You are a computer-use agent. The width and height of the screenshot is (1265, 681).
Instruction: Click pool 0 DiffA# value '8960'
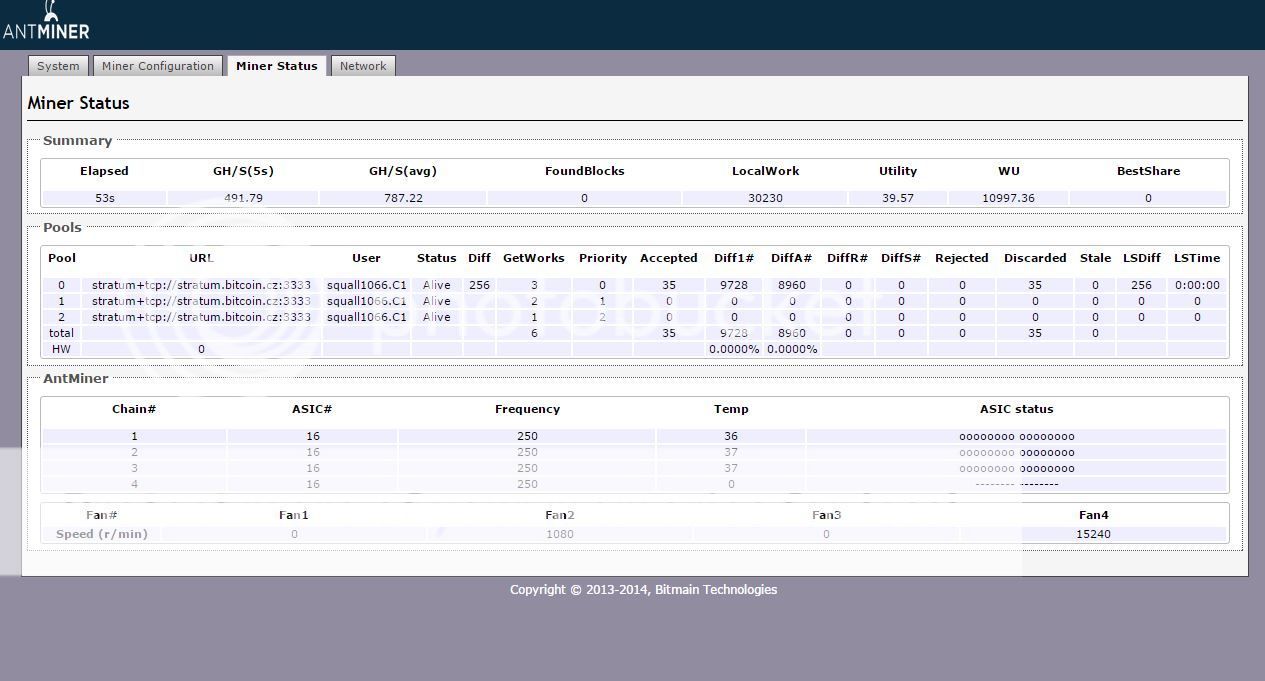coord(791,285)
